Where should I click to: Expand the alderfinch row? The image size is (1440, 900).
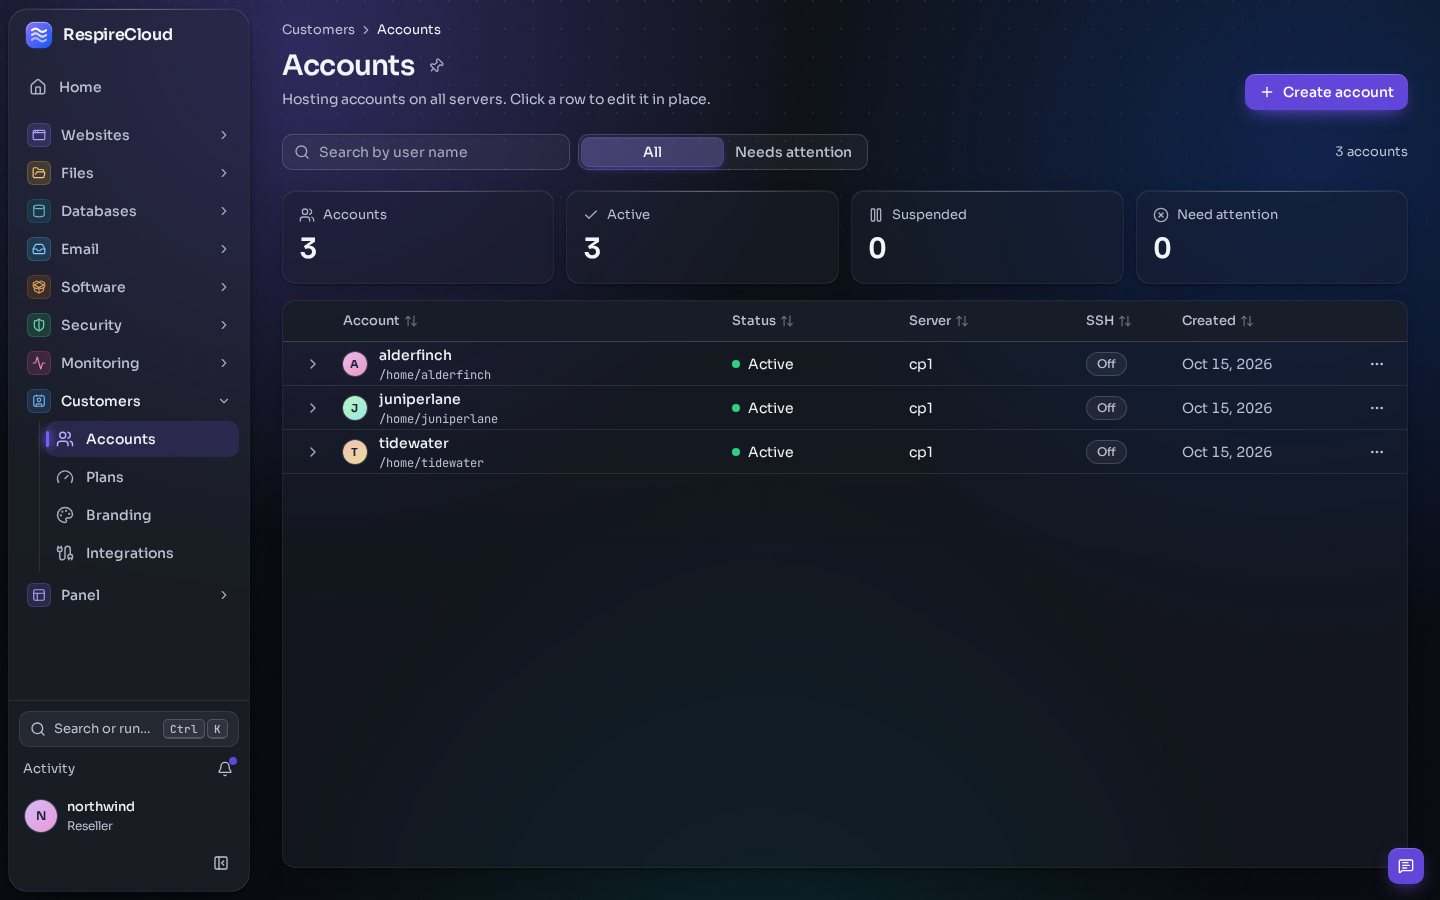[312, 364]
